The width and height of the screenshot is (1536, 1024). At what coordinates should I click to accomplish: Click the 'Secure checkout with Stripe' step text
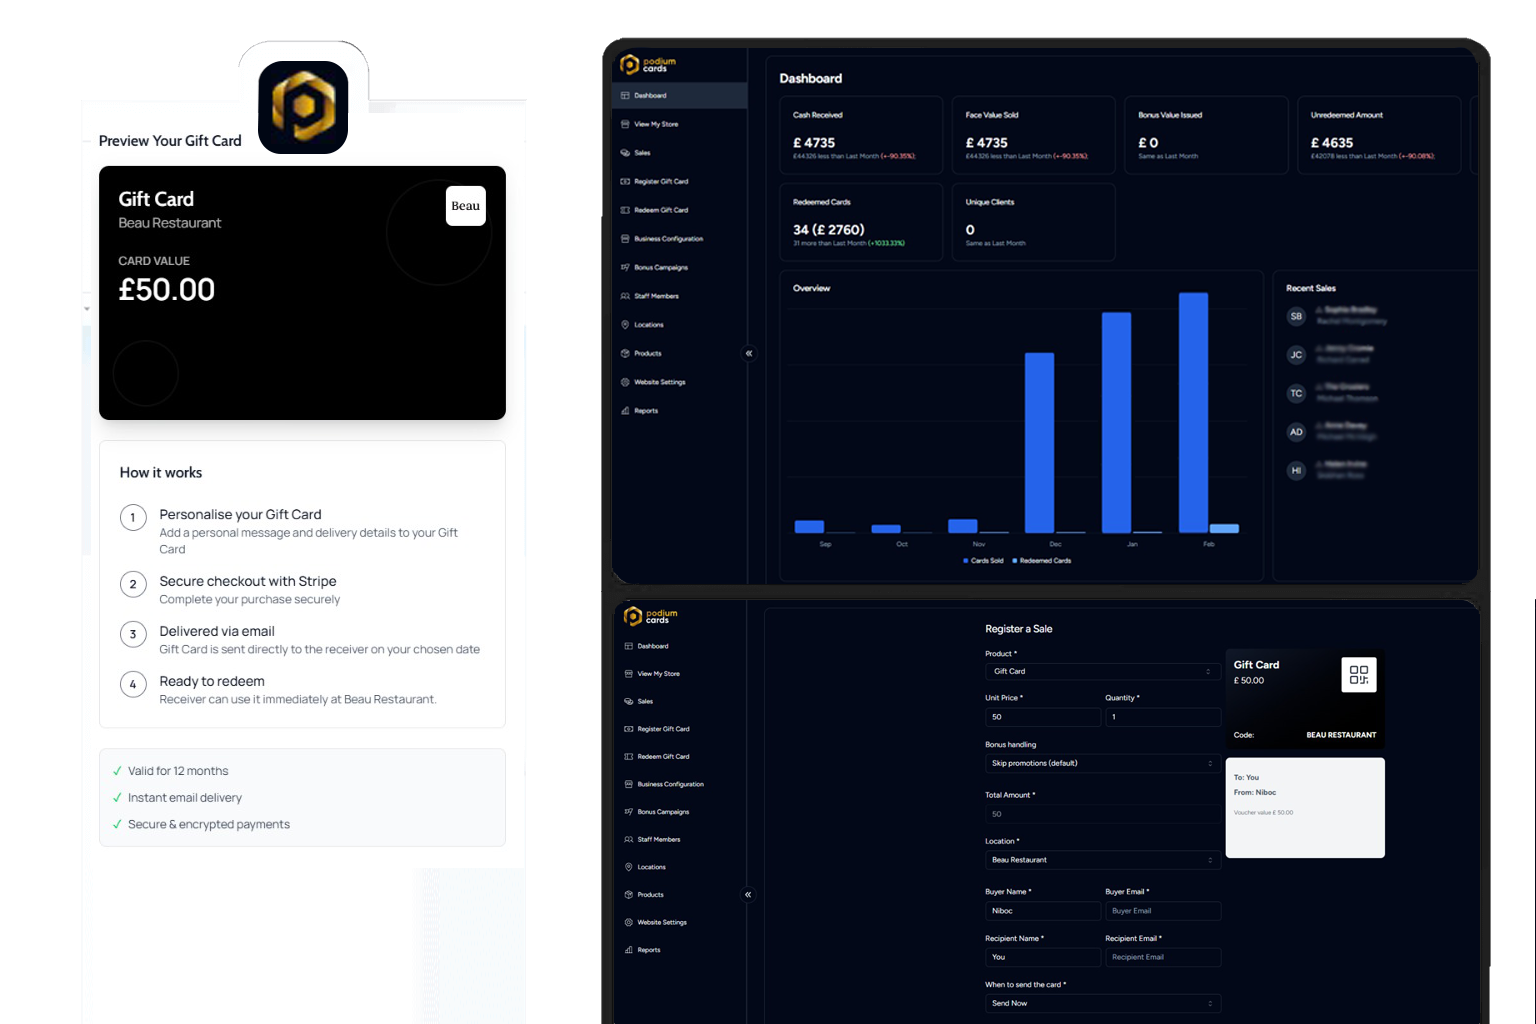coord(248,581)
